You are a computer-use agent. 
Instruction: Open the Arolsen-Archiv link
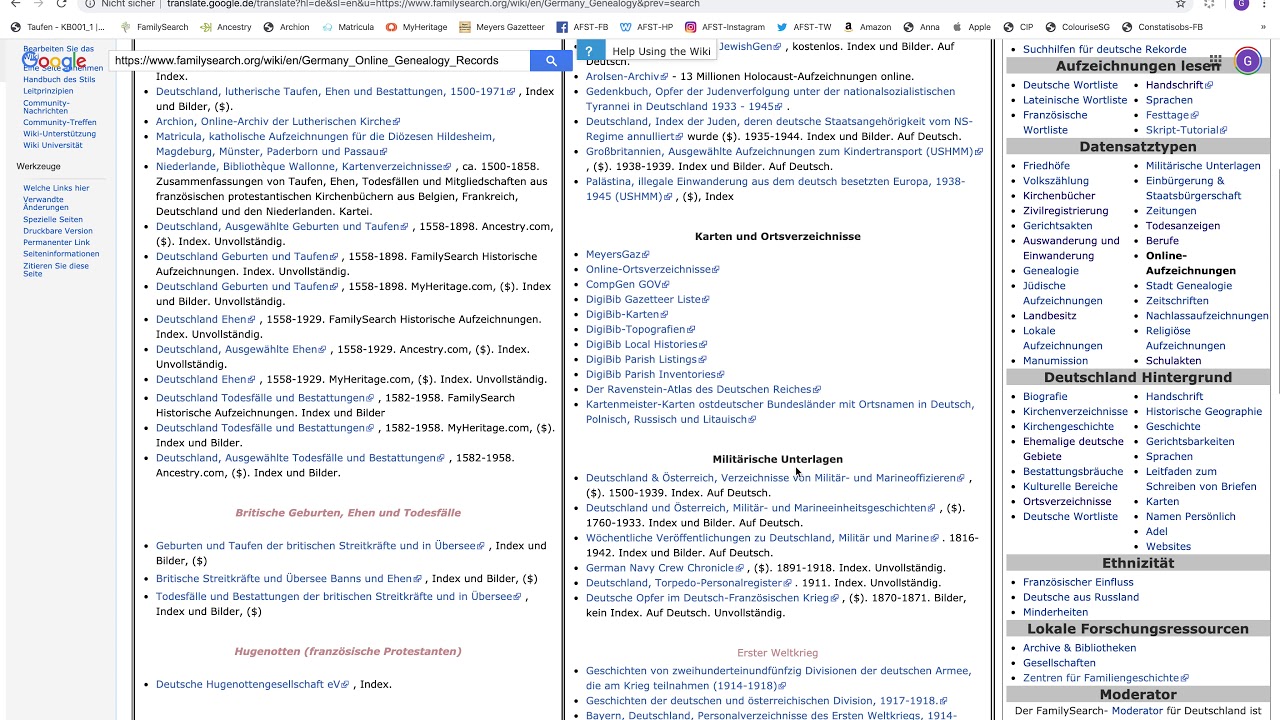point(627,76)
